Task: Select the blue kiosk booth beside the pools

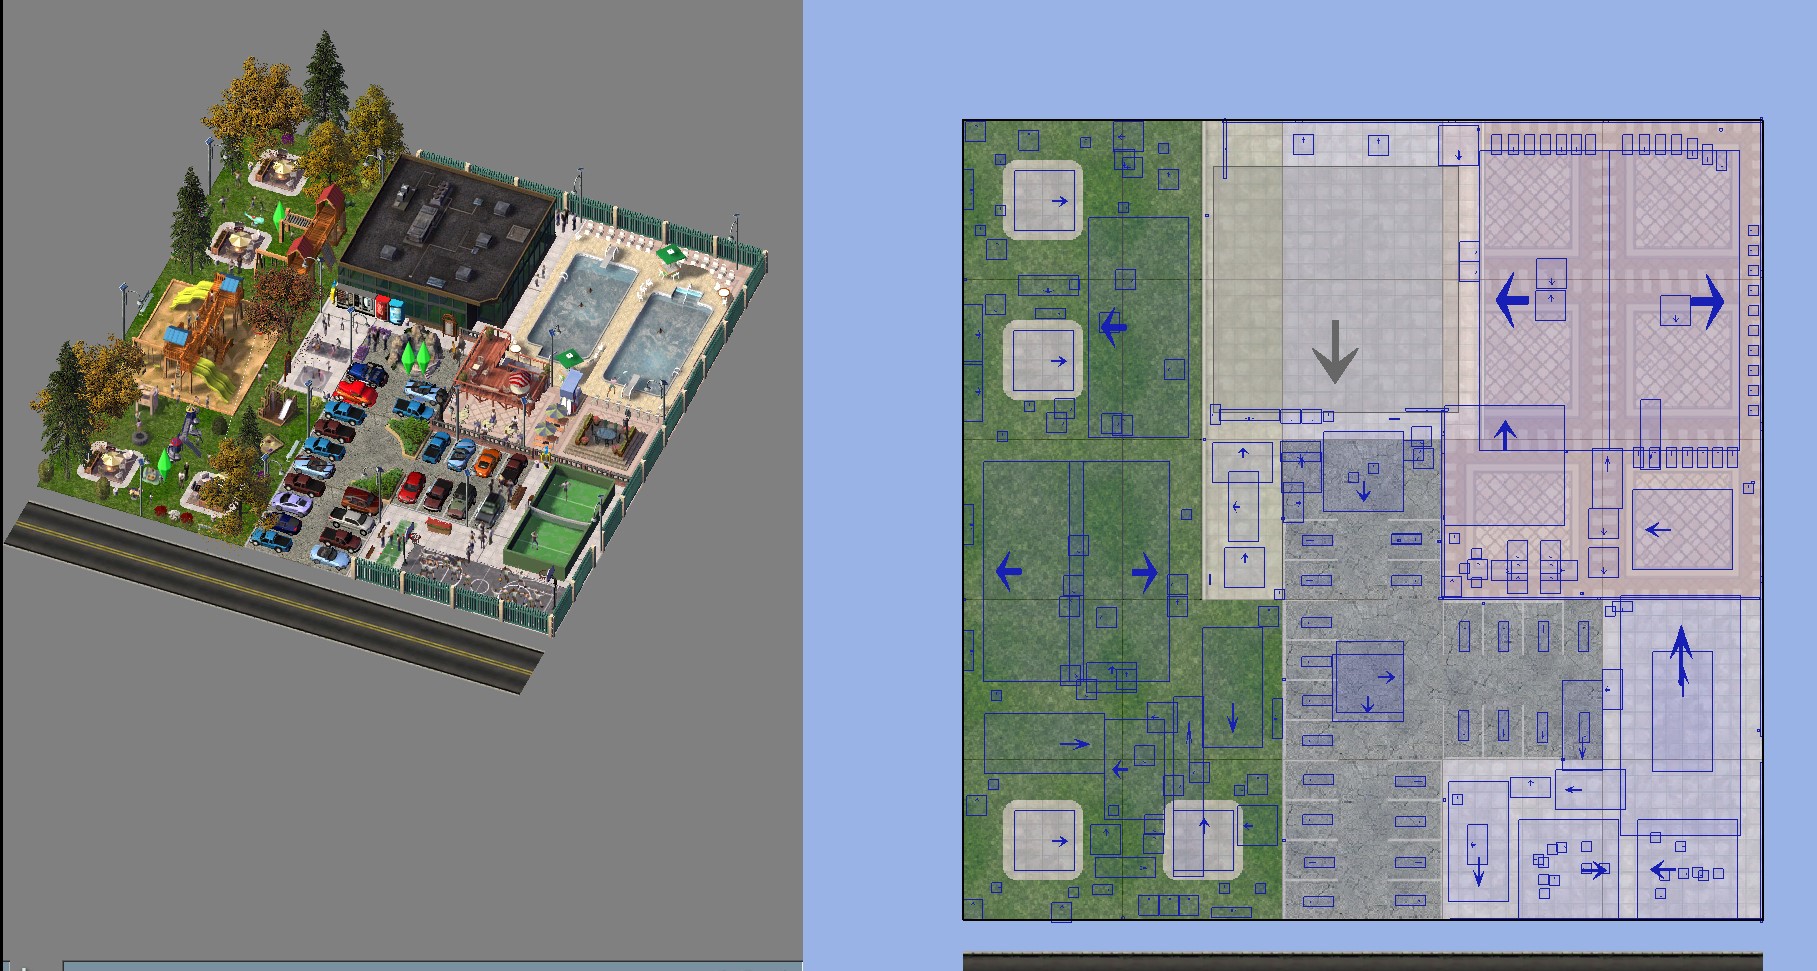Action: point(570,391)
